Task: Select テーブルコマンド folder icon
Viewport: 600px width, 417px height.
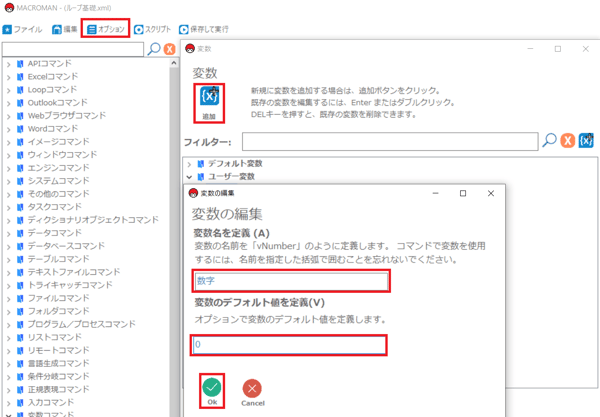Action: coord(20,259)
